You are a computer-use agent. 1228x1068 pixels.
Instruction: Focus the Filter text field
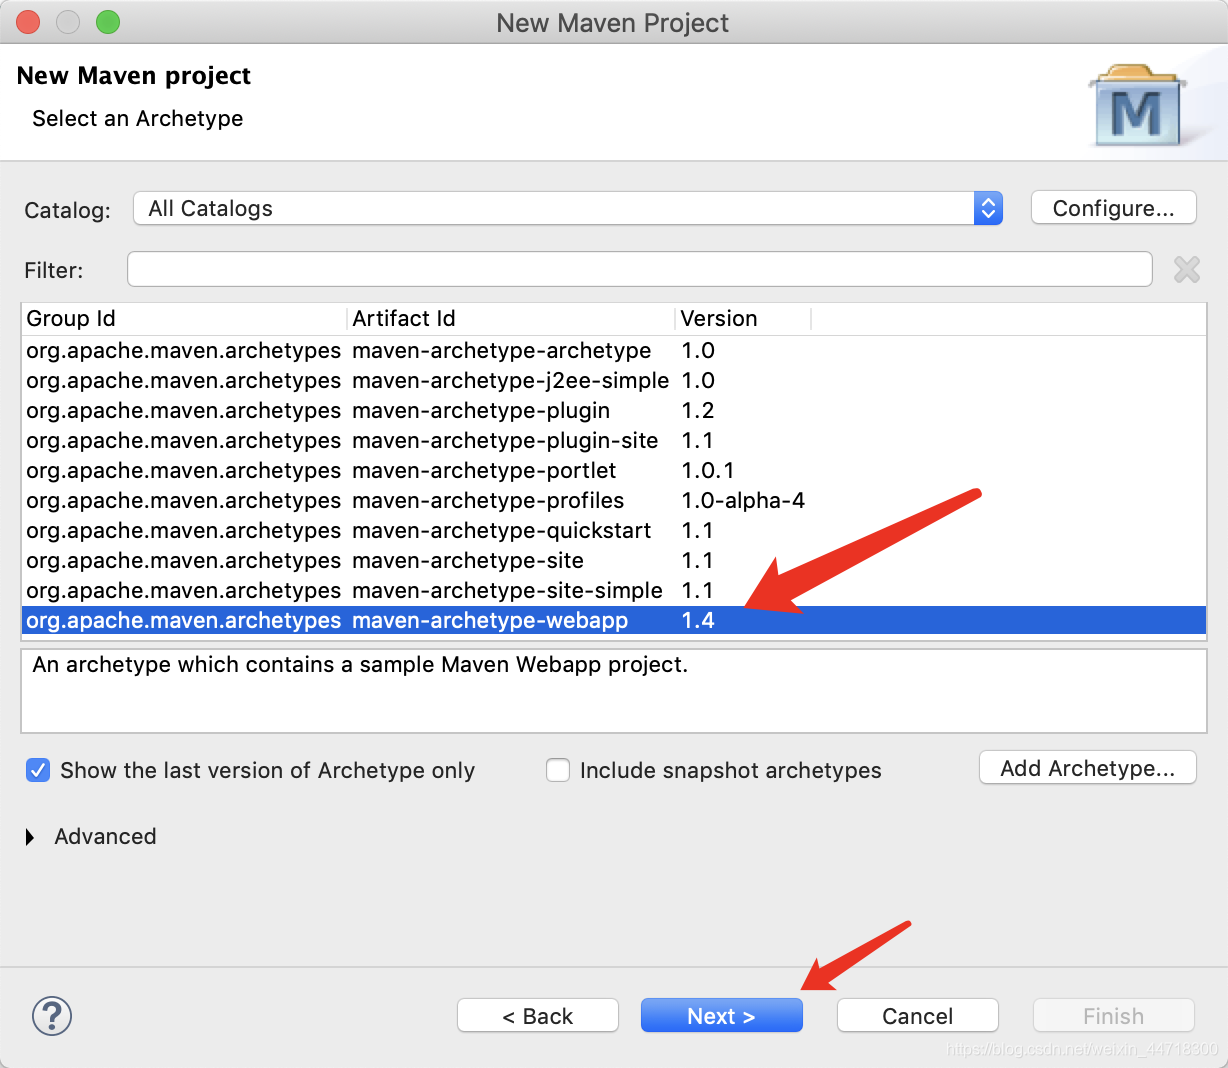(x=640, y=269)
